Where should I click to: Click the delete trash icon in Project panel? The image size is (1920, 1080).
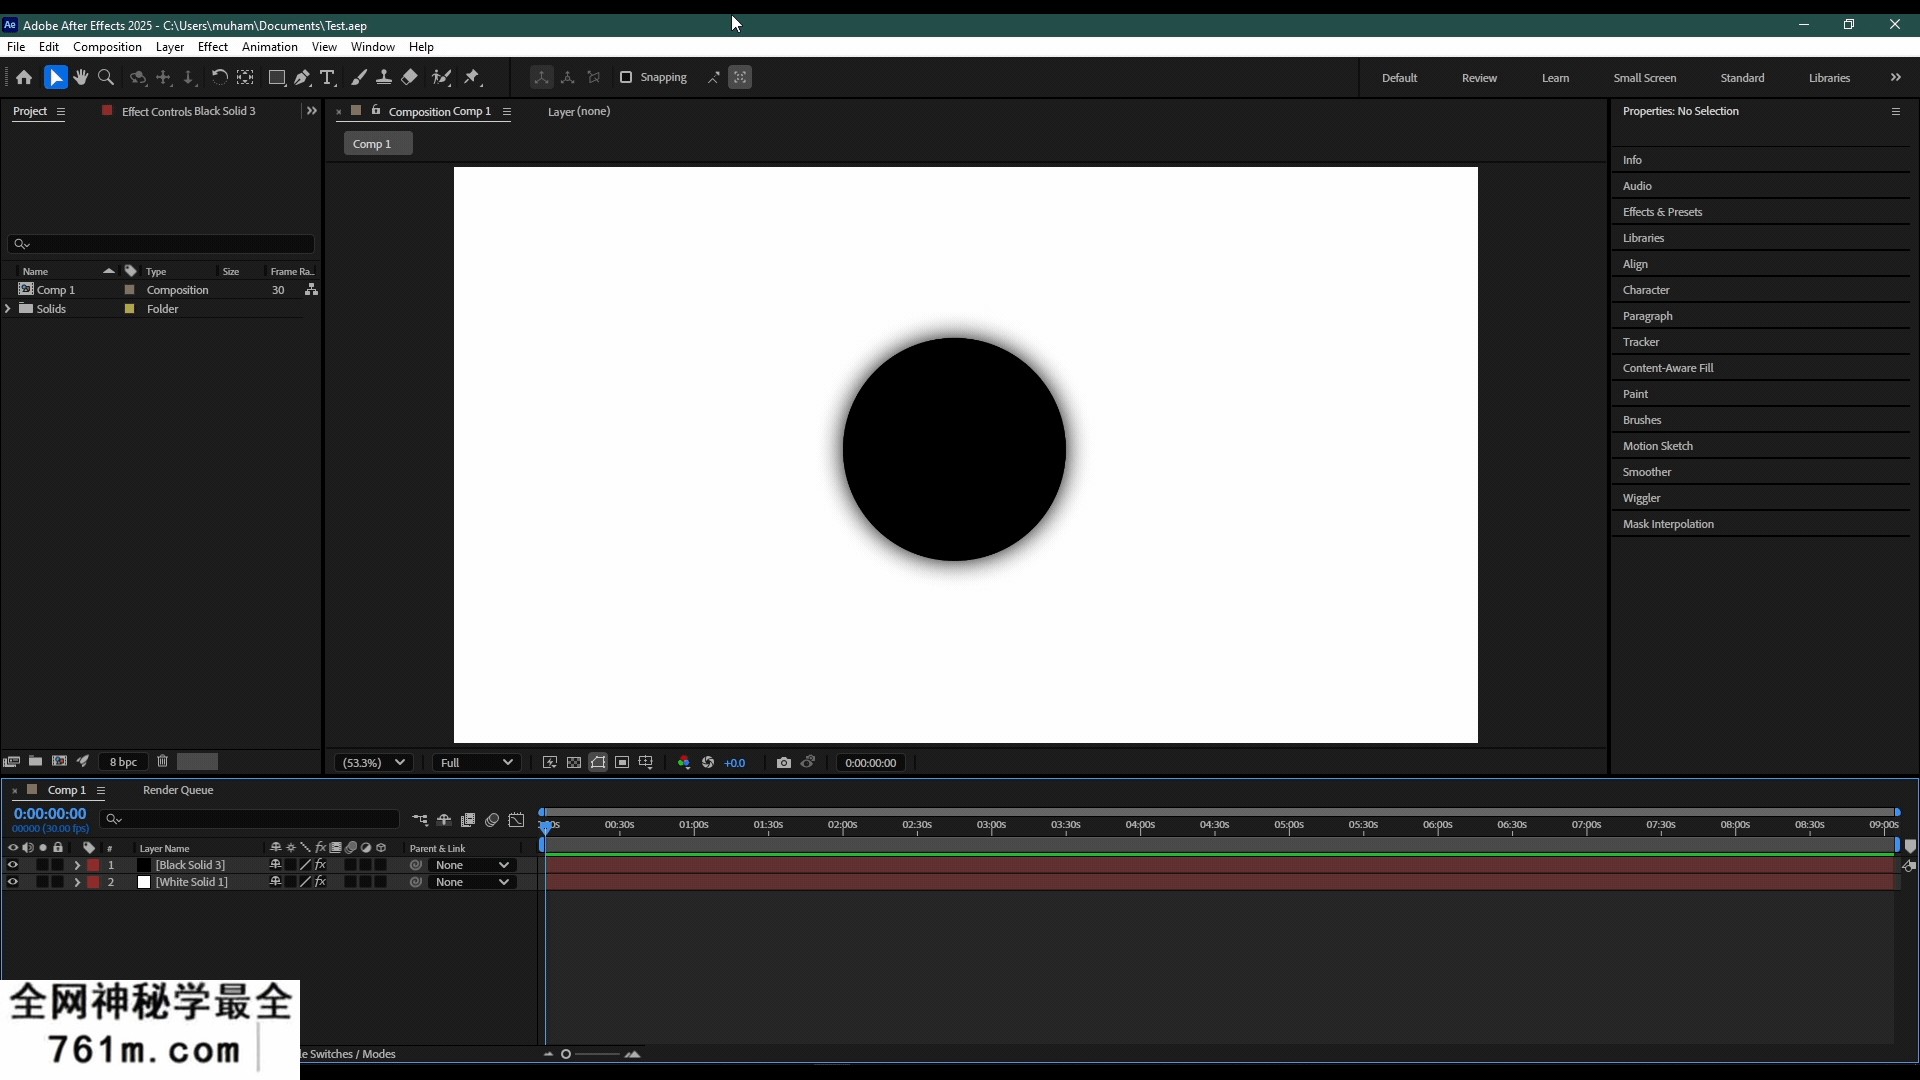click(x=162, y=761)
